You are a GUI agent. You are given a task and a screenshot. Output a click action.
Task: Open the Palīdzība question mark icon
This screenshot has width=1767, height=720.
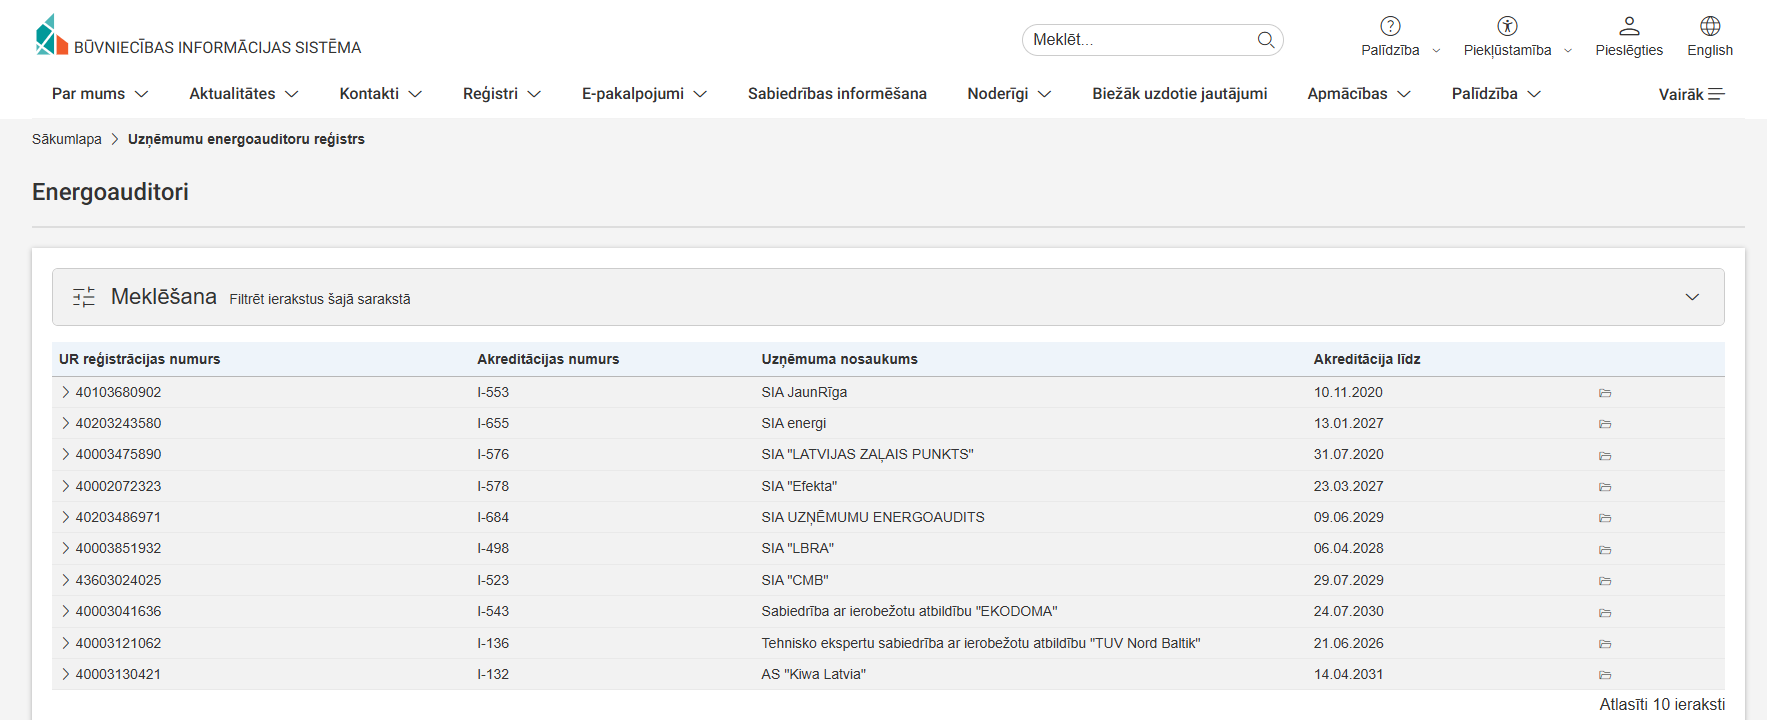[1390, 26]
